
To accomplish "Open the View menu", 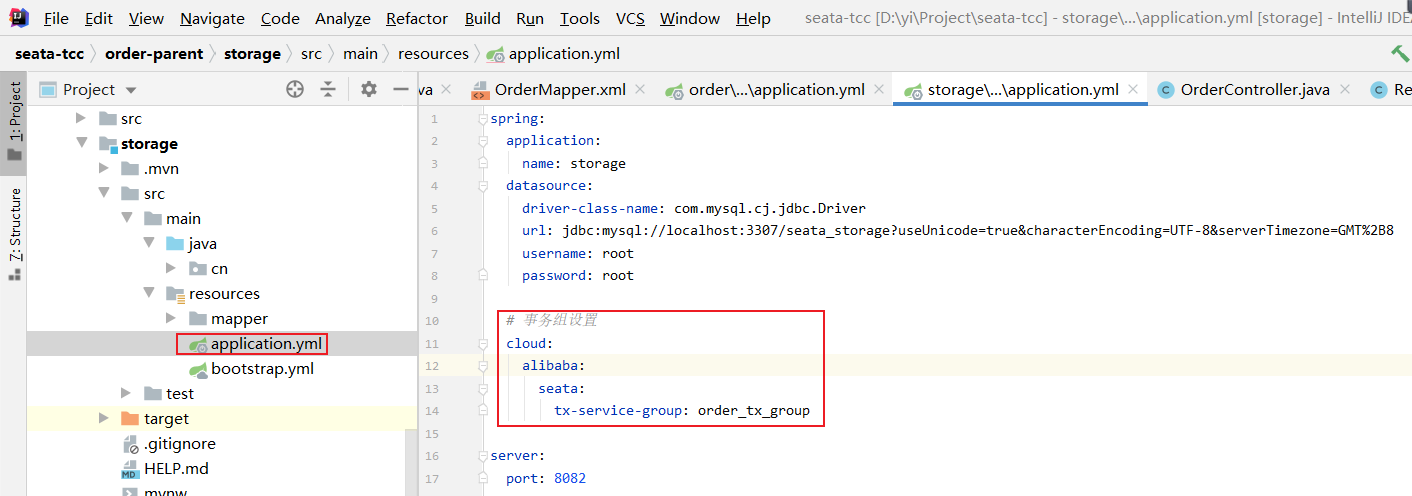I will 146,19.
